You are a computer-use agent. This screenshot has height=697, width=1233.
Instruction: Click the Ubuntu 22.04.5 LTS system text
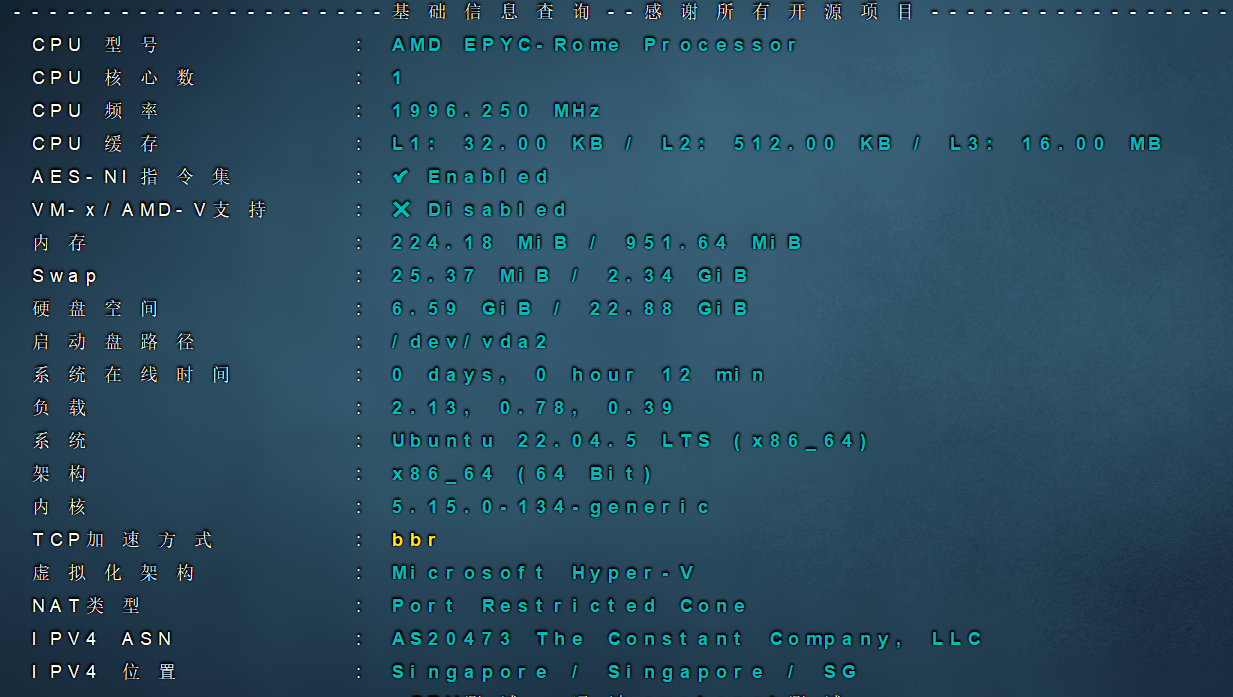click(x=630, y=441)
